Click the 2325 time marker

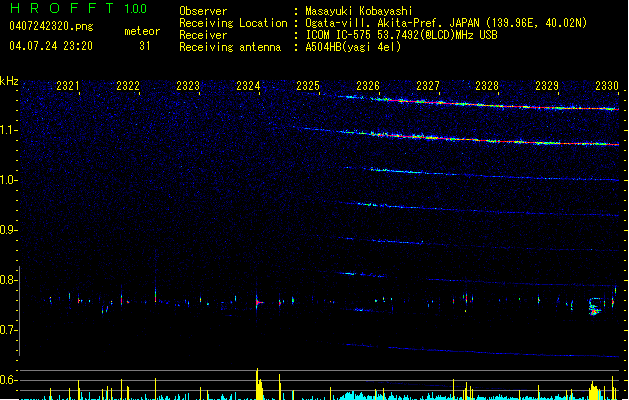(308, 86)
